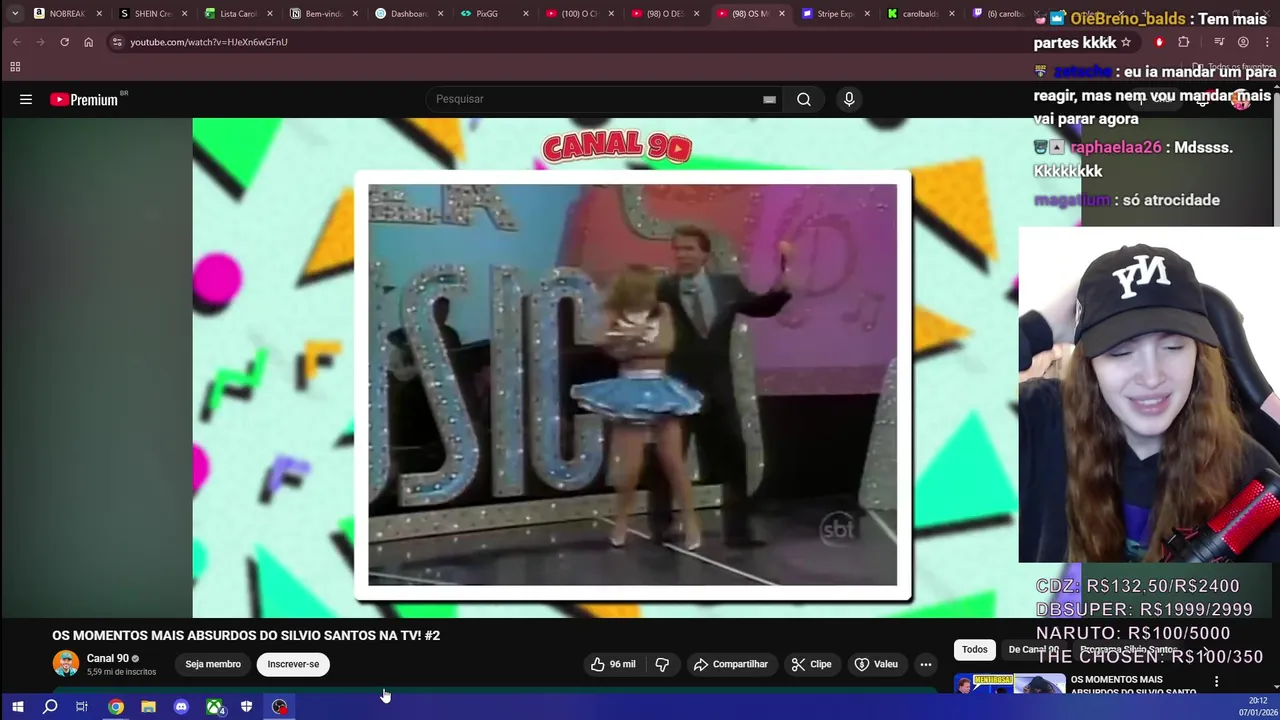Open the Windows Start menu
1280x720 pixels.
[17, 707]
